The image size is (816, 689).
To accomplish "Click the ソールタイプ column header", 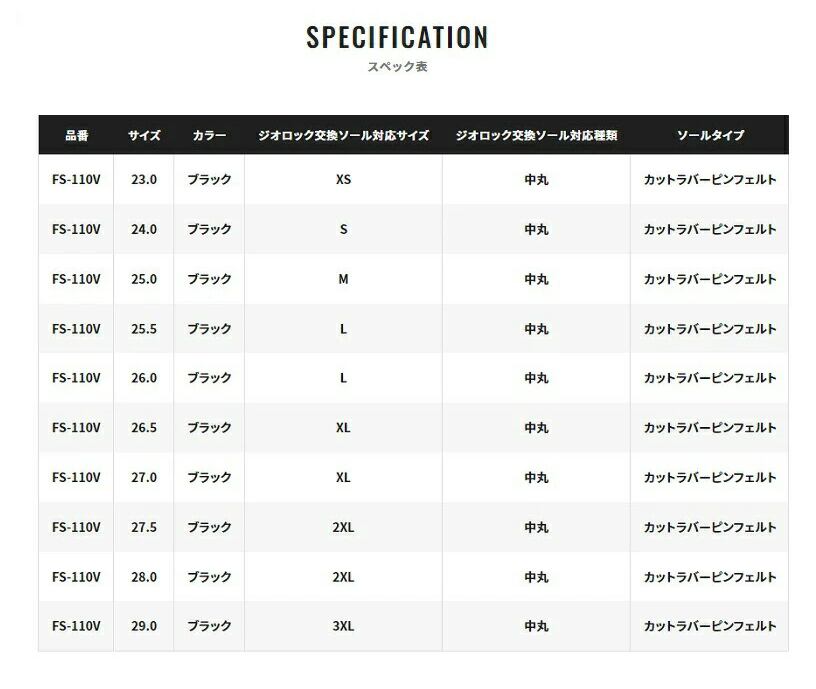I will [x=710, y=135].
